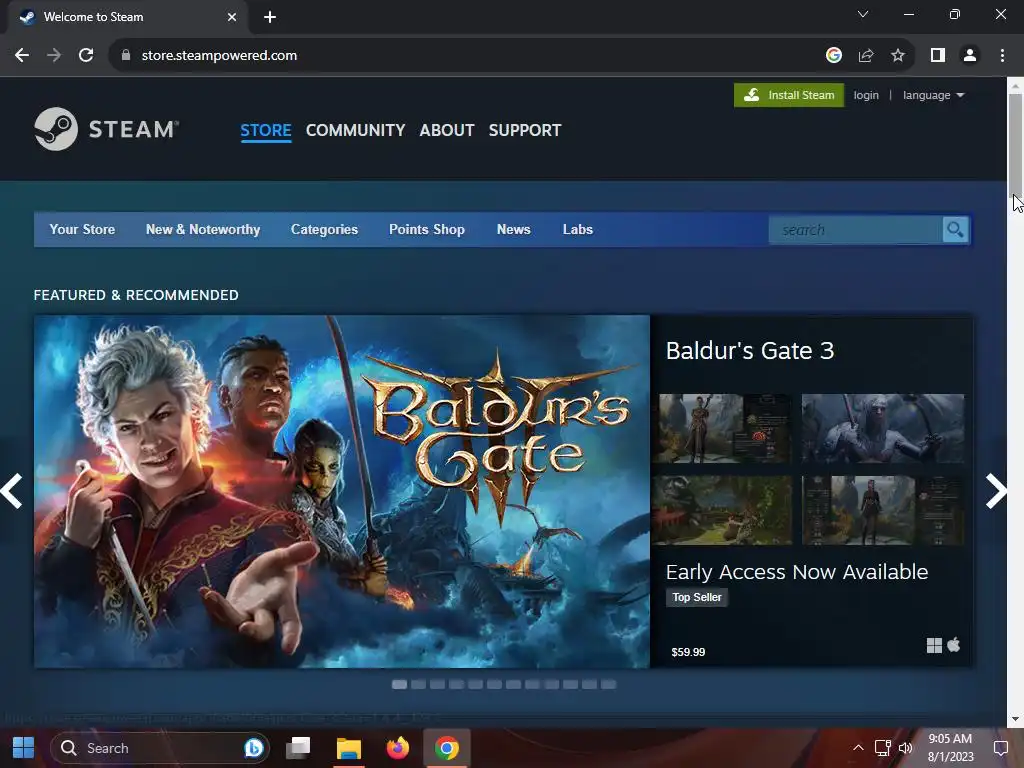Open Chrome three-dot menu
Viewport: 1024px width, 768px height.
coord(1002,56)
